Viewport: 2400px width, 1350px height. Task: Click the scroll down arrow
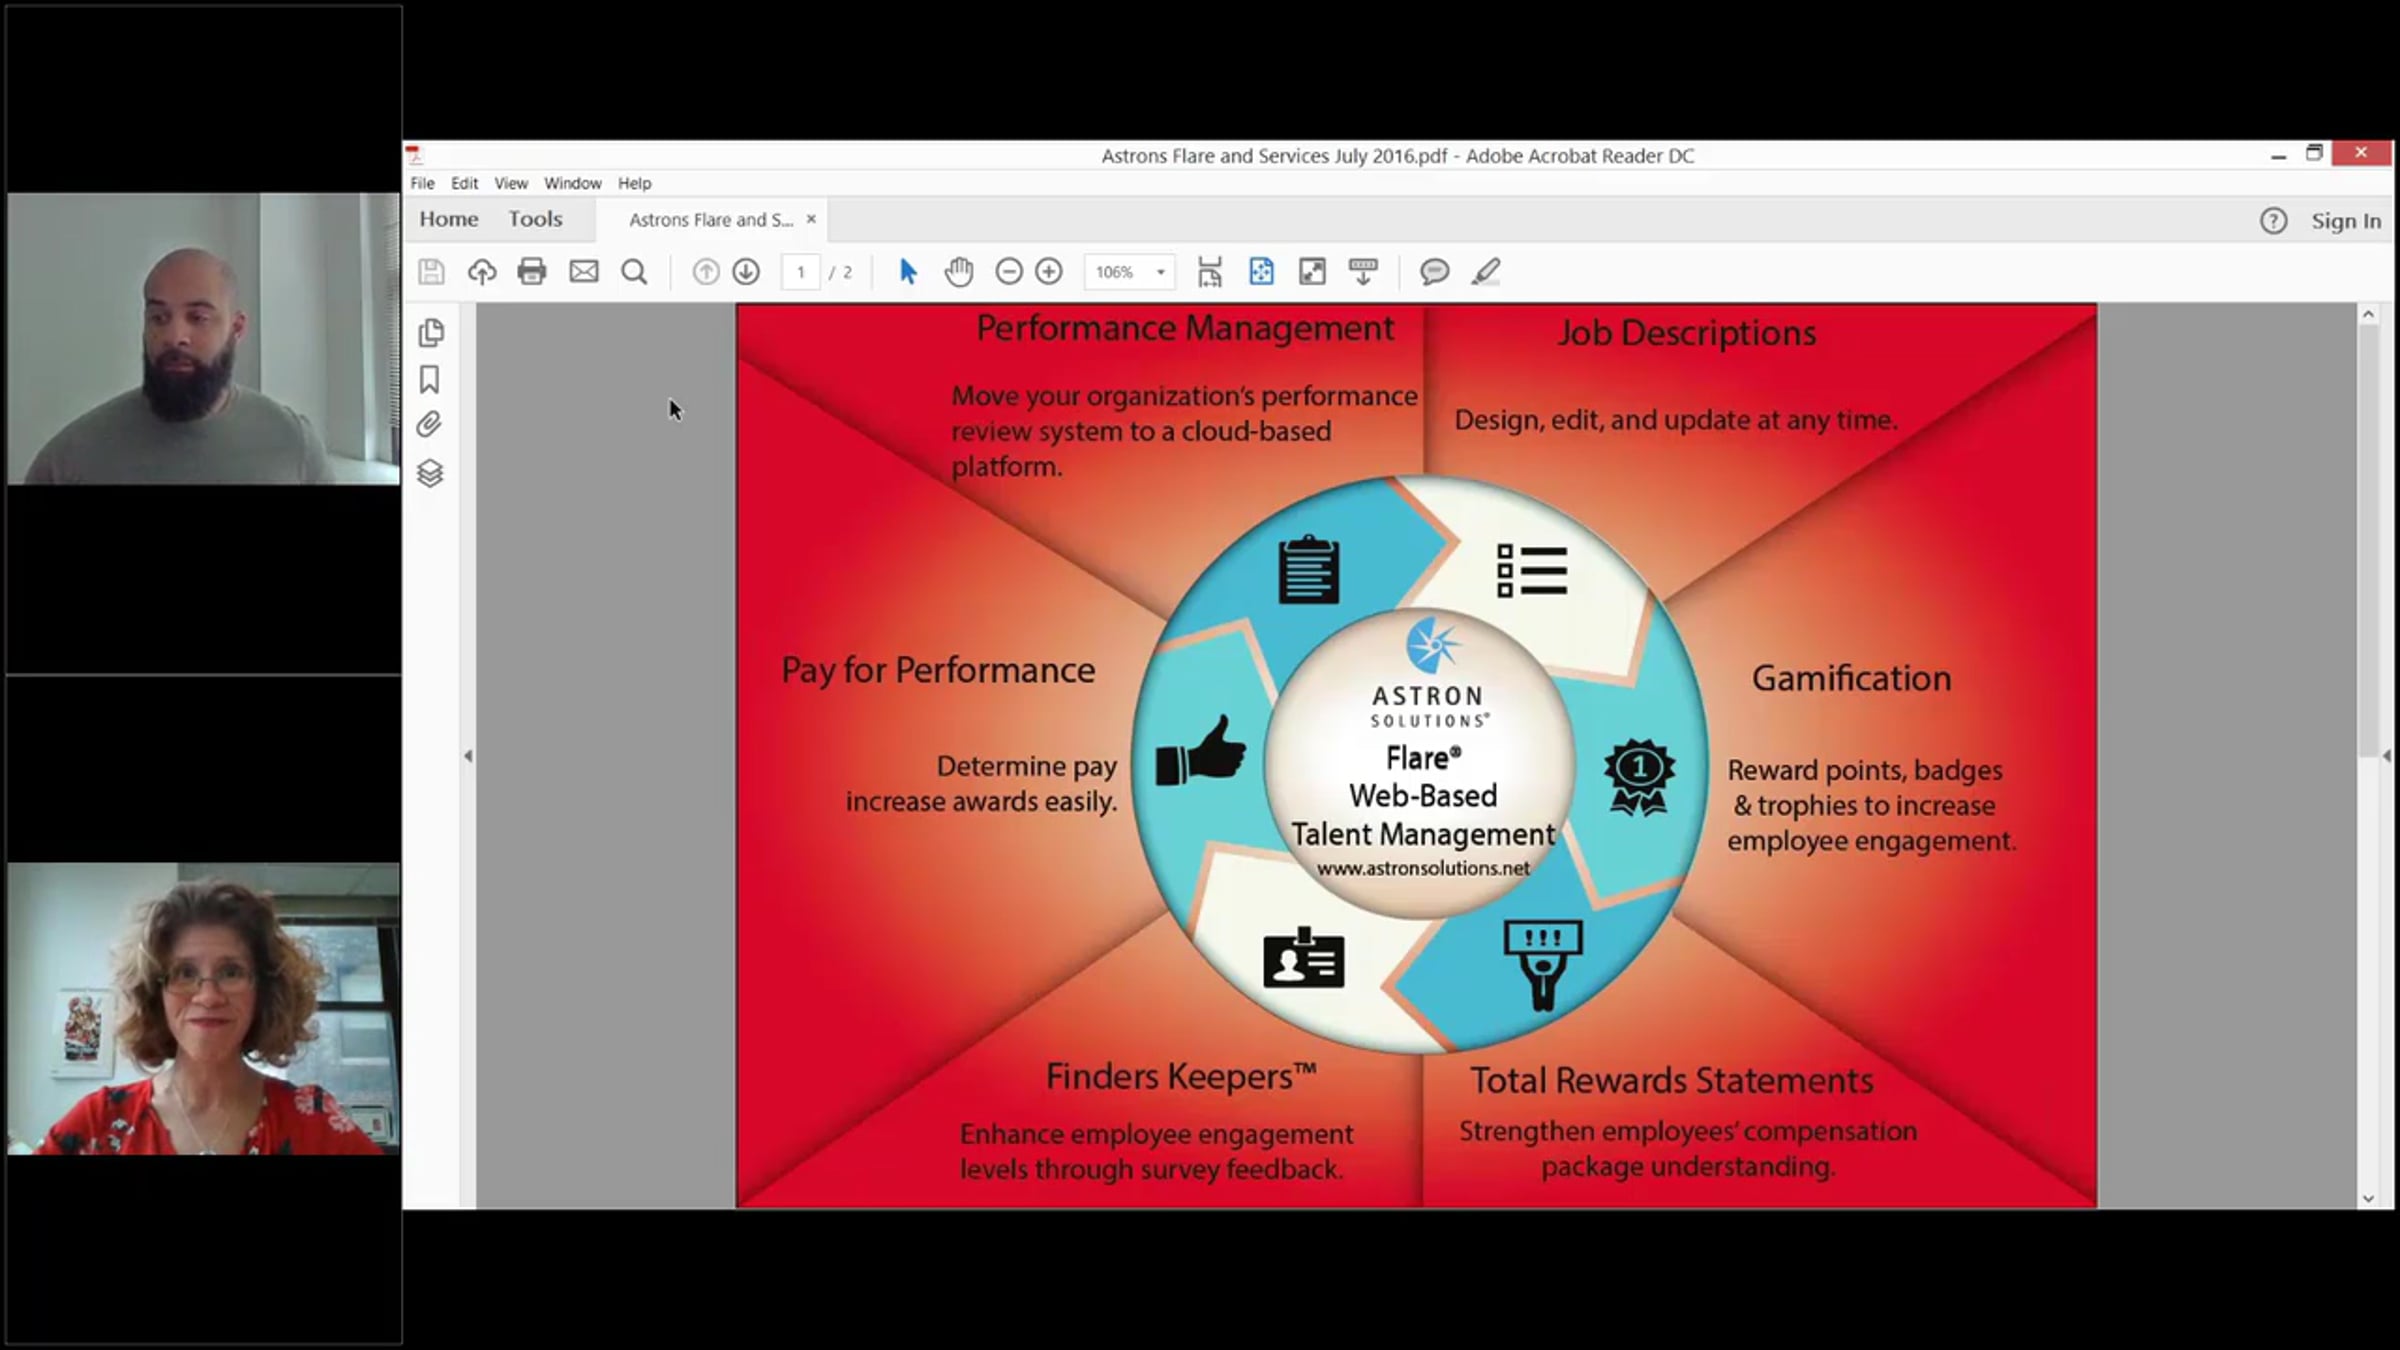click(x=2368, y=1198)
